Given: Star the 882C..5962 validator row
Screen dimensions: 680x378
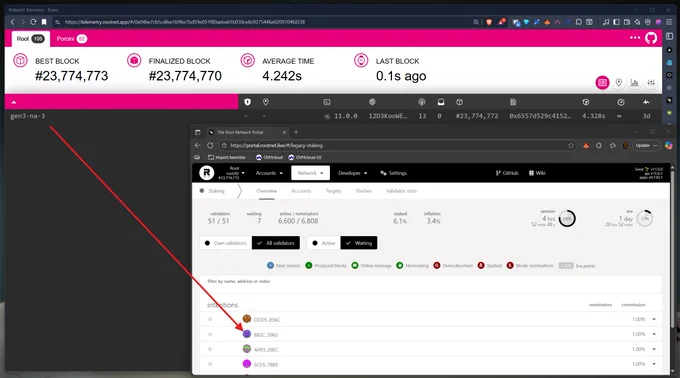Looking at the screenshot, I should [x=210, y=334].
